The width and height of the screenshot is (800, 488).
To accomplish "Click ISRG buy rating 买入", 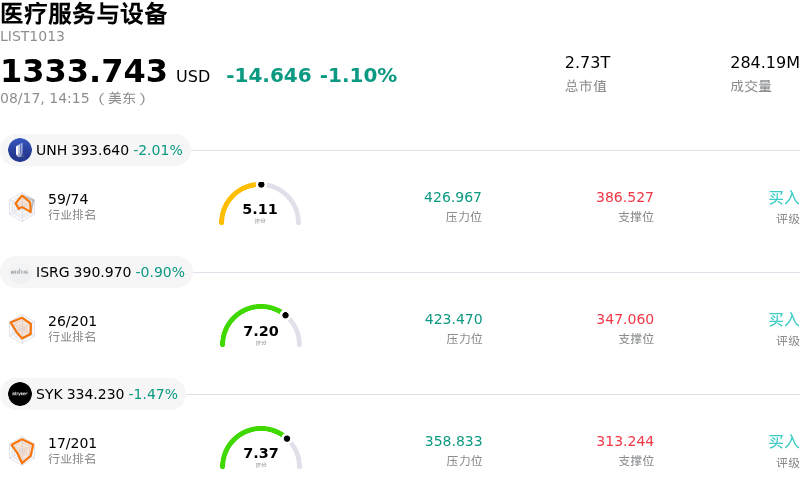I will click(784, 320).
